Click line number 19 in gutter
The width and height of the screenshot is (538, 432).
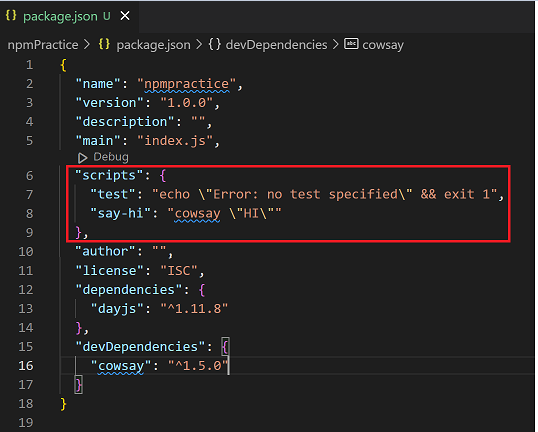[x=26, y=423]
